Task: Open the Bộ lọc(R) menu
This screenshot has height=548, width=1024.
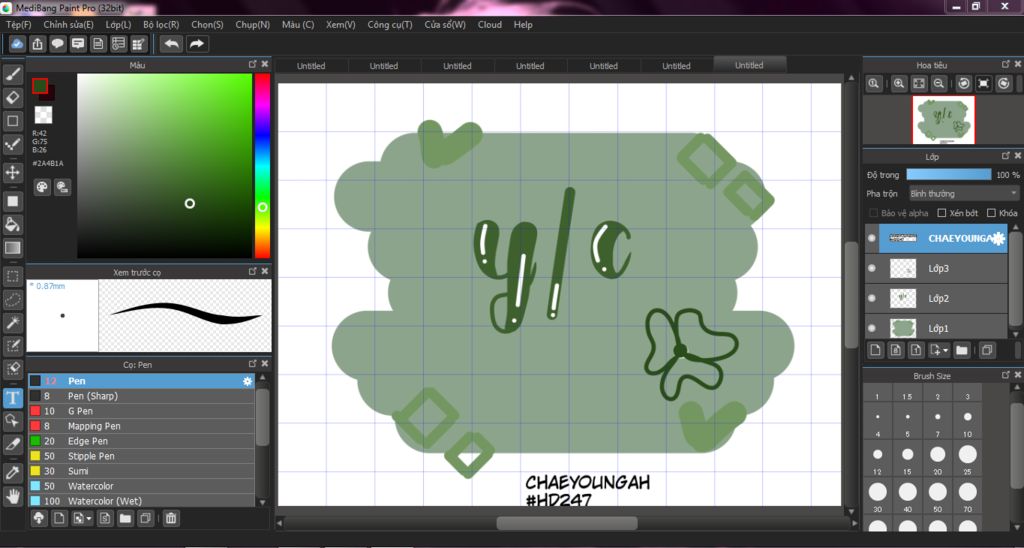Action: (161, 25)
